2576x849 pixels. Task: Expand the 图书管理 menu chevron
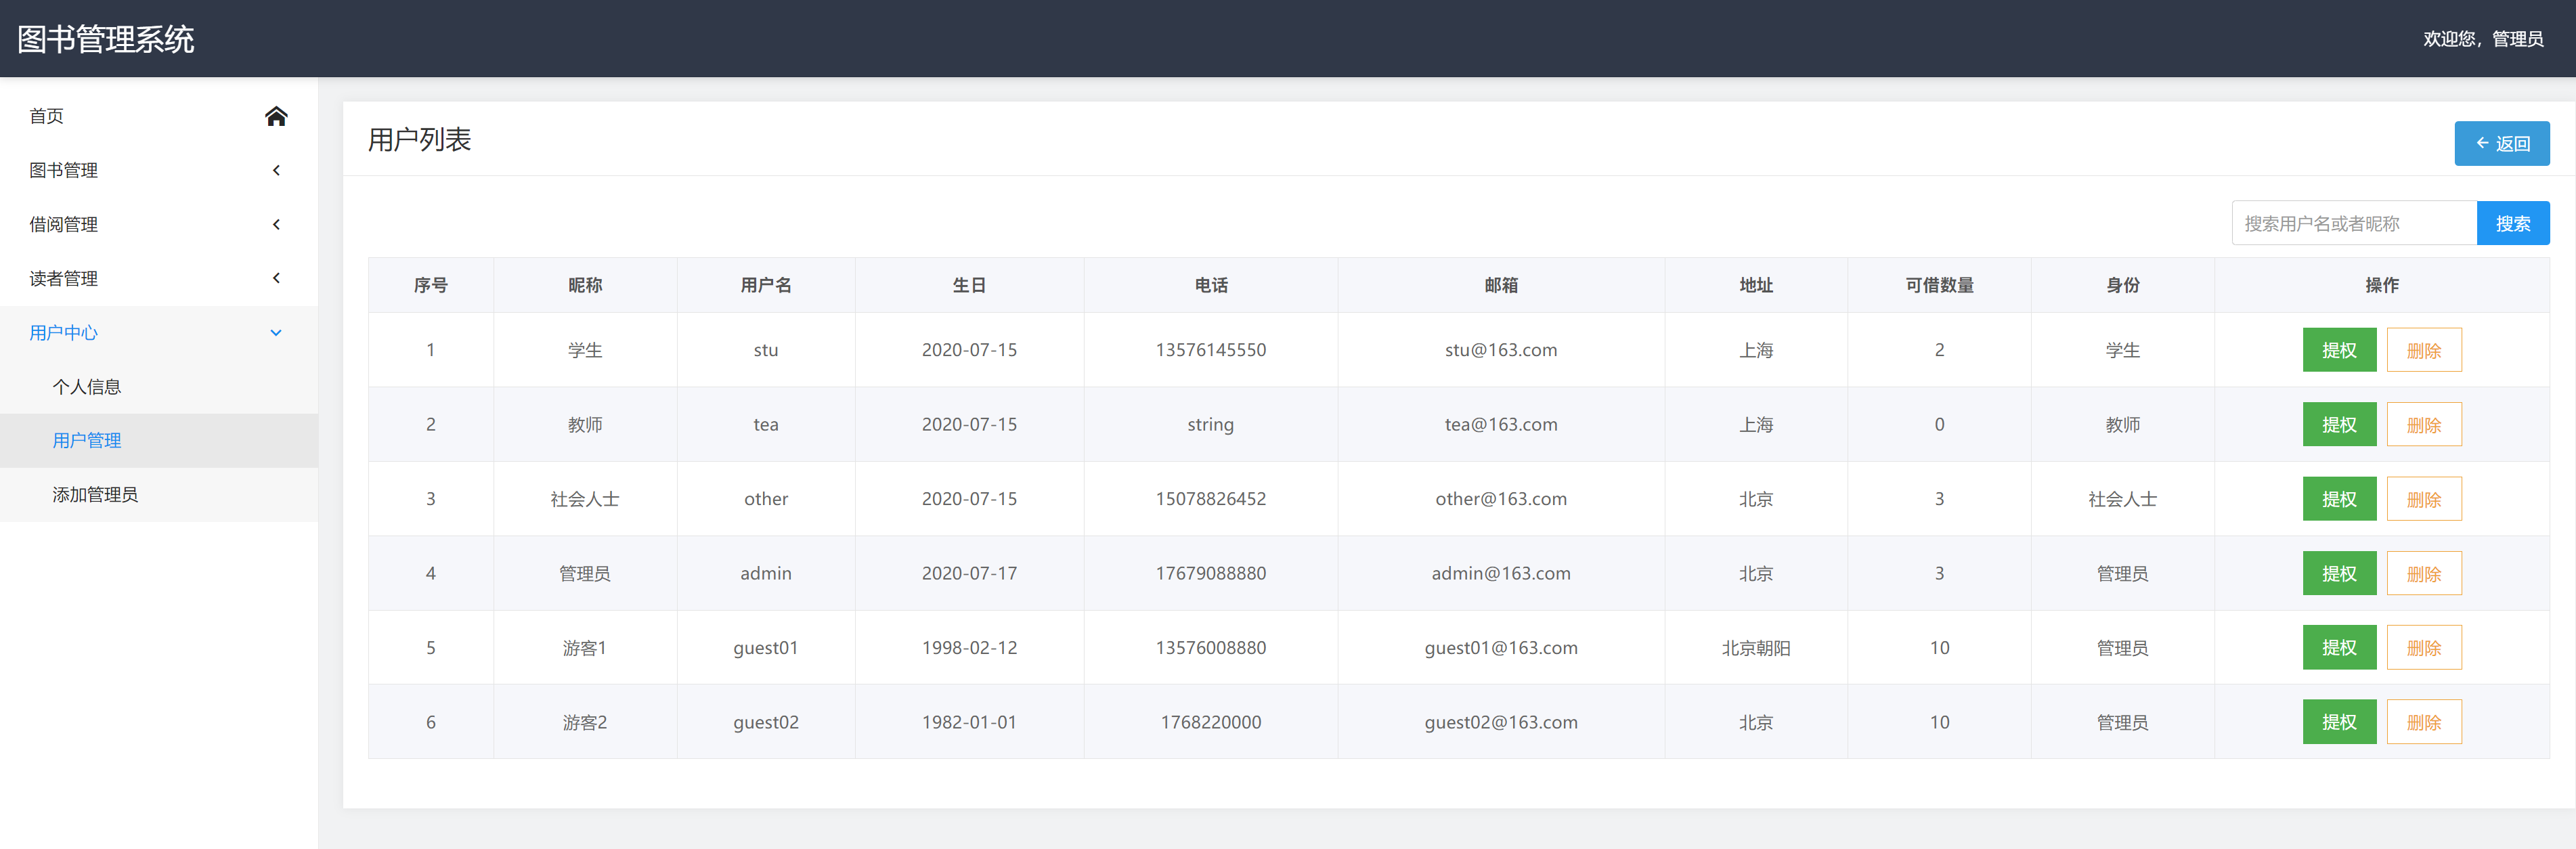pyautogui.click(x=276, y=170)
